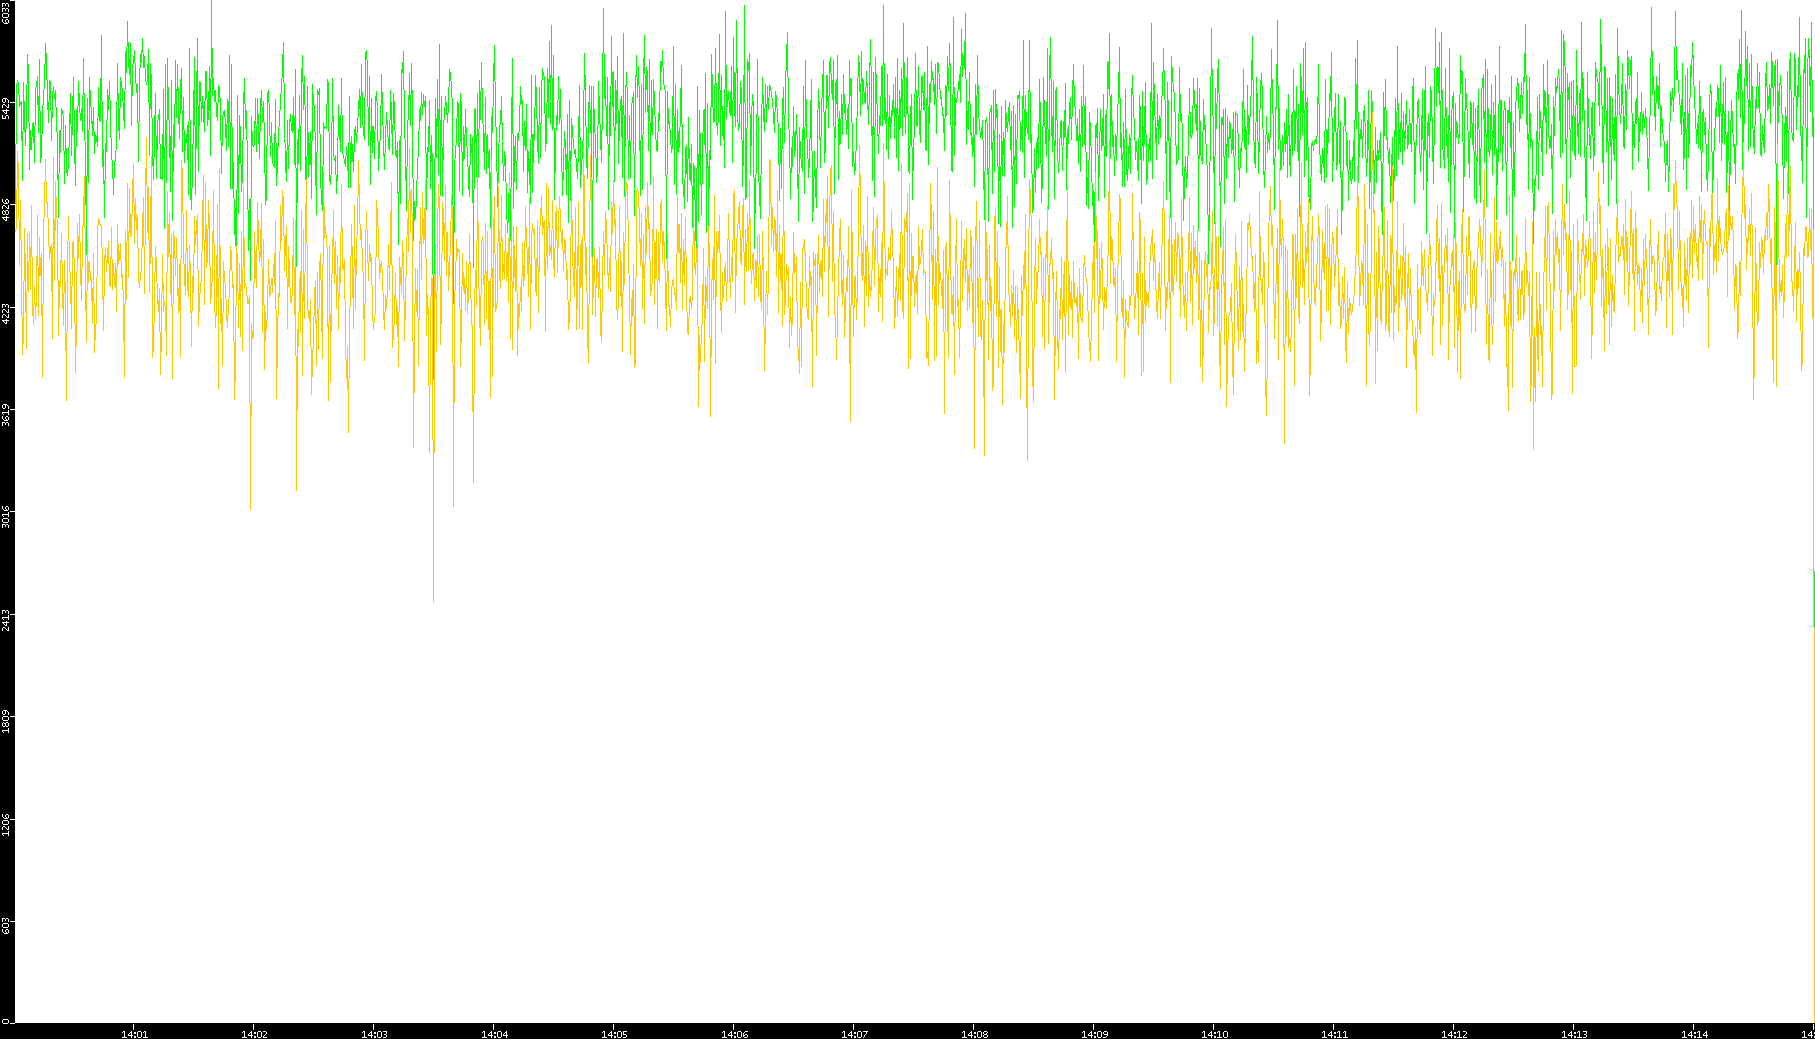This screenshot has width=1815, height=1039.
Task: Select the 3016 vertical axis label
Action: [x=6, y=518]
